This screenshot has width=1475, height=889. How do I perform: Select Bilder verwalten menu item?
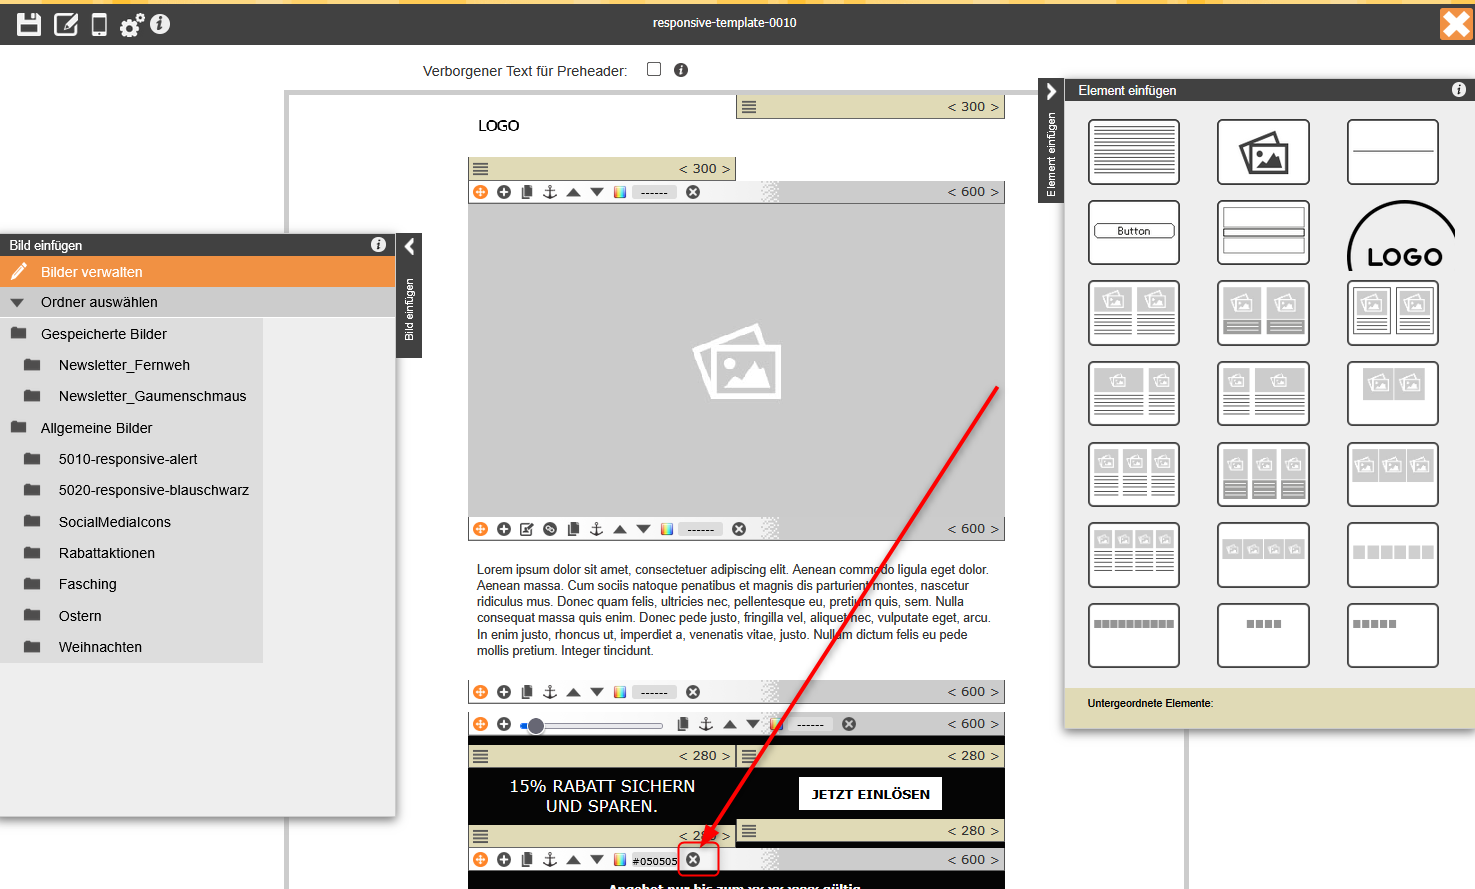[x=91, y=272]
